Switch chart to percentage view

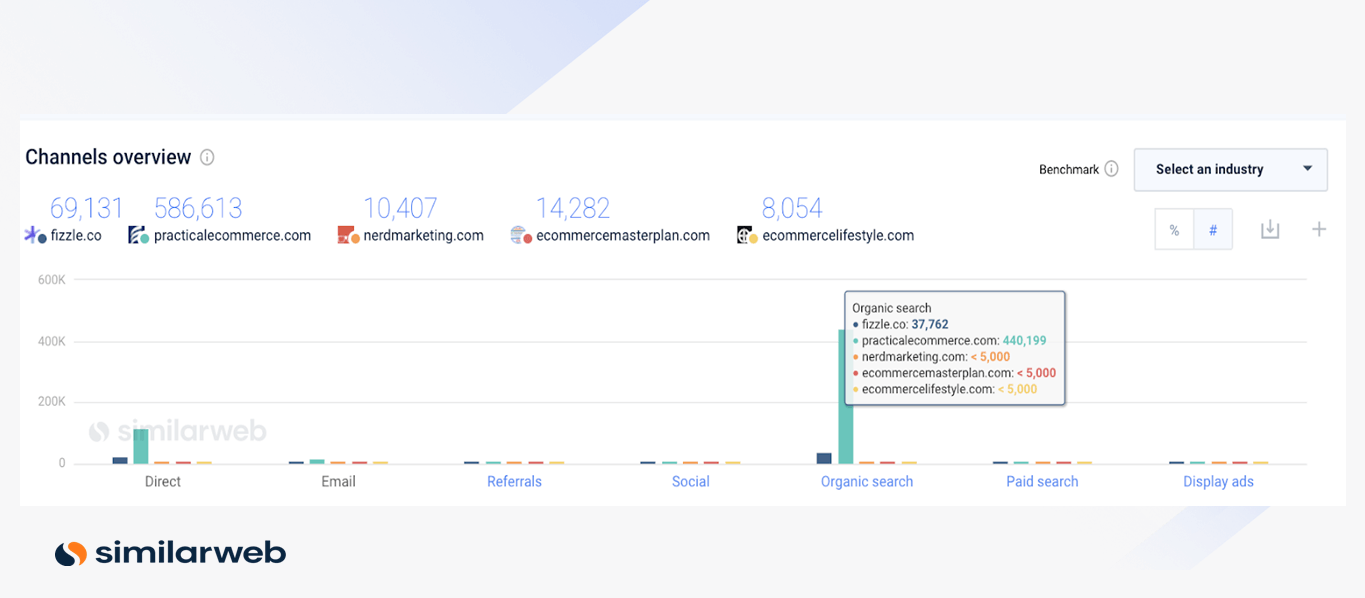[1174, 230]
